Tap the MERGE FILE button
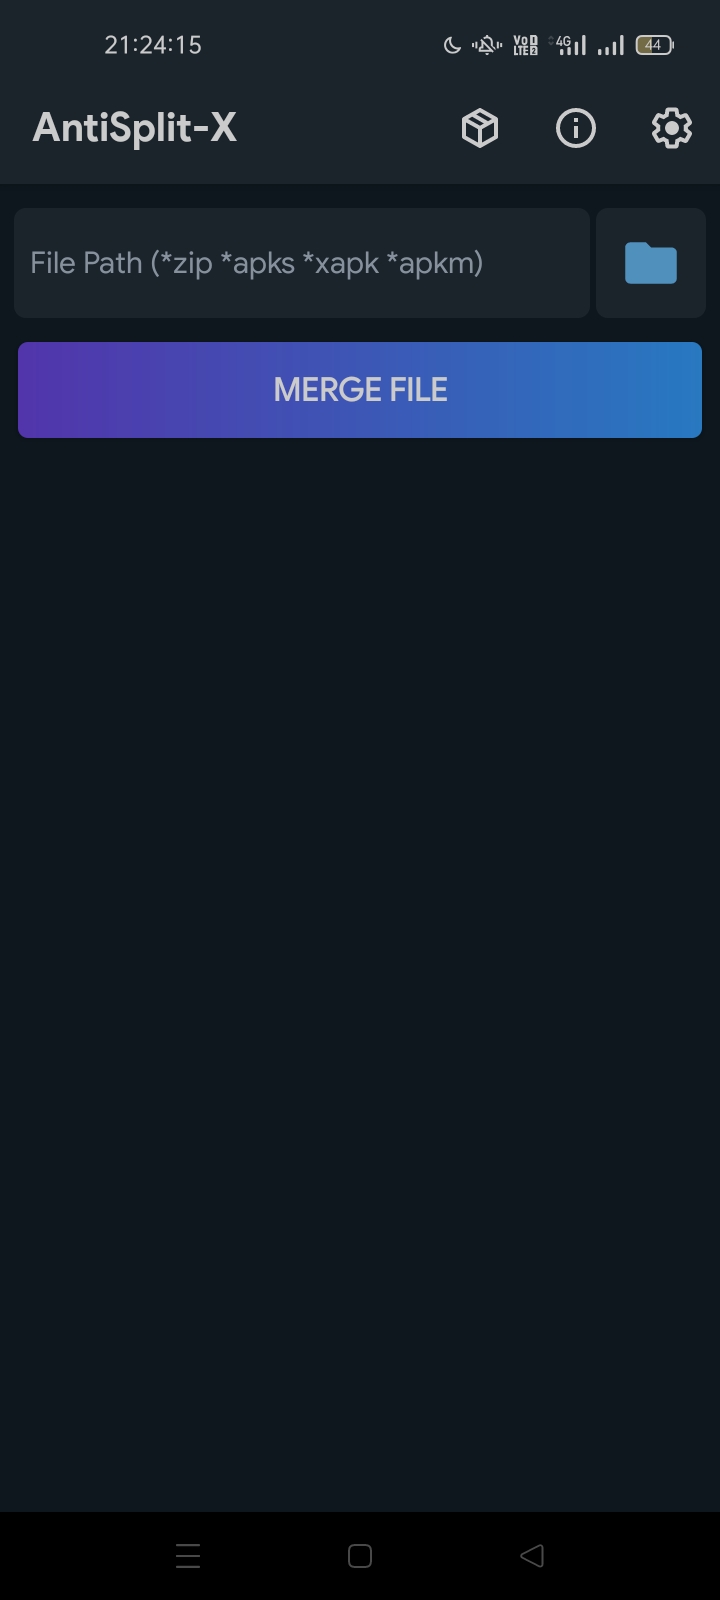This screenshot has width=720, height=1600. tap(360, 390)
